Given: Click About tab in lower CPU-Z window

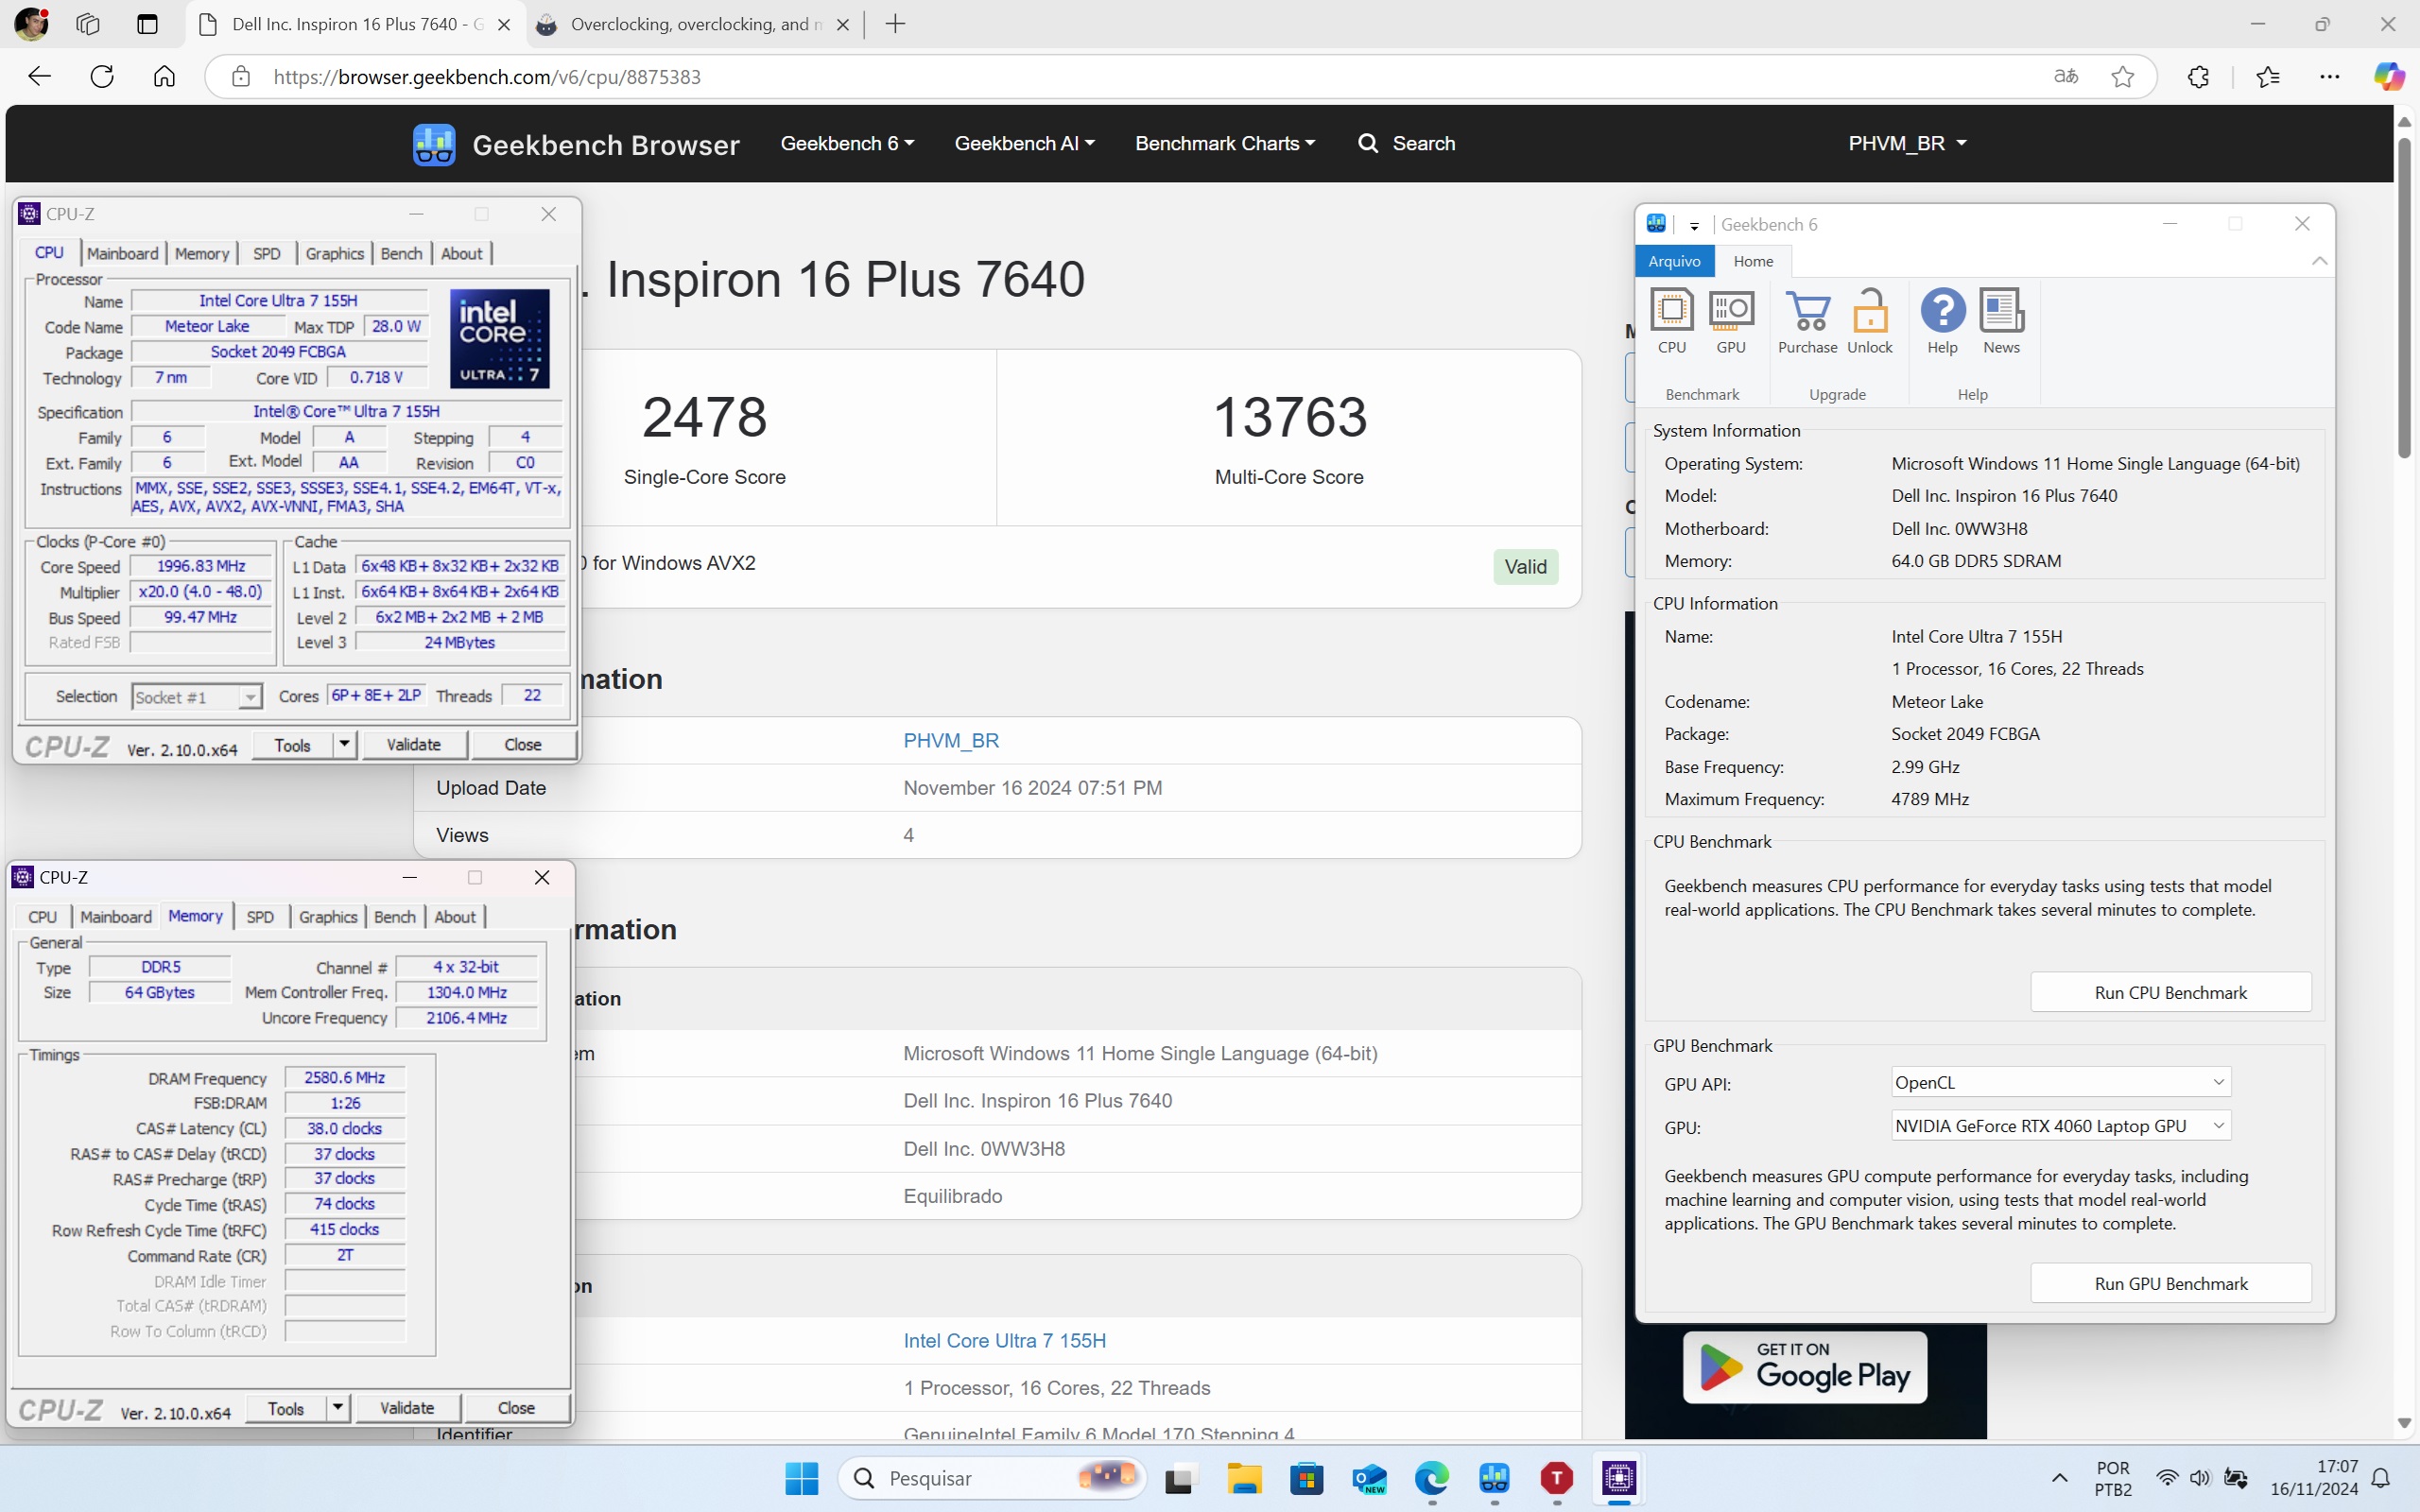Looking at the screenshot, I should click(455, 917).
